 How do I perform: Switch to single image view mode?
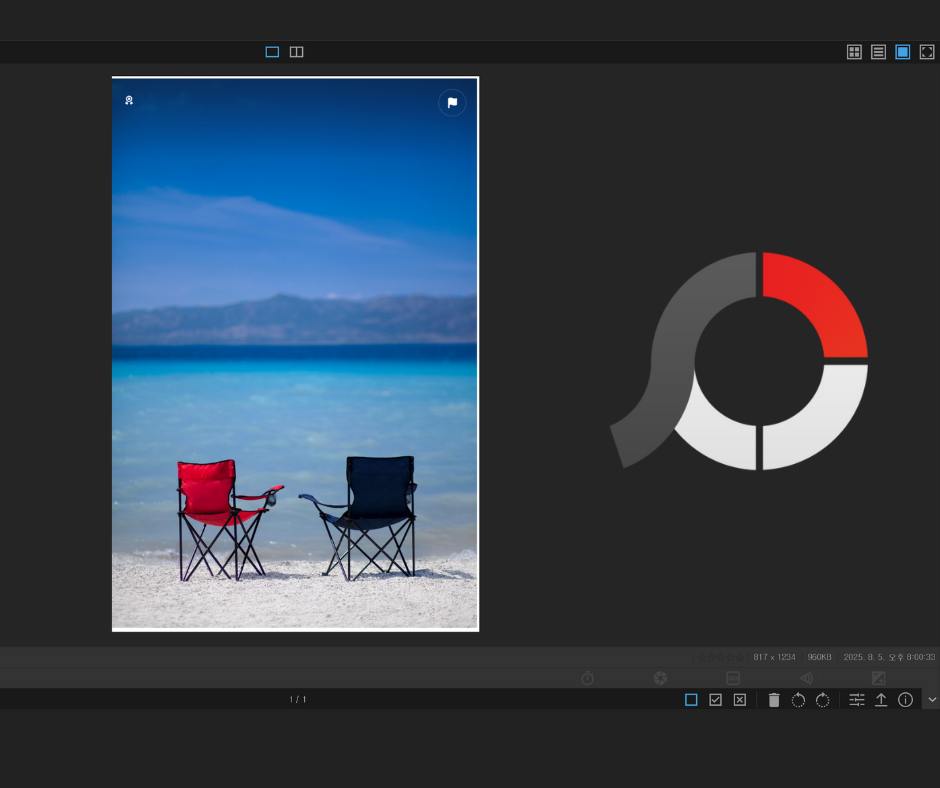click(x=272, y=52)
